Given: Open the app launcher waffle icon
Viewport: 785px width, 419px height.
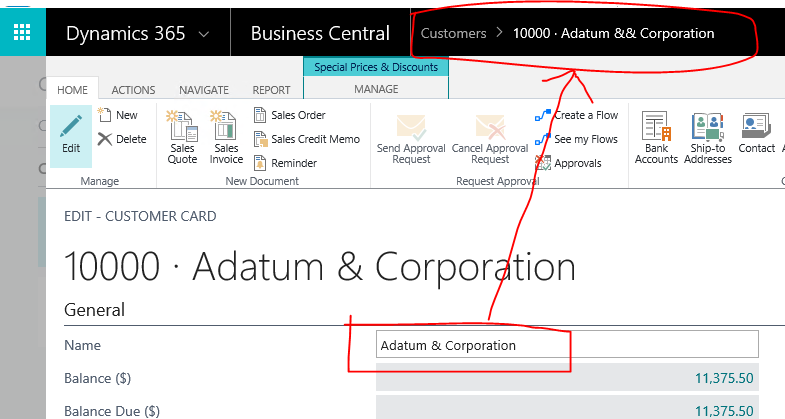Looking at the screenshot, I should pos(22,33).
